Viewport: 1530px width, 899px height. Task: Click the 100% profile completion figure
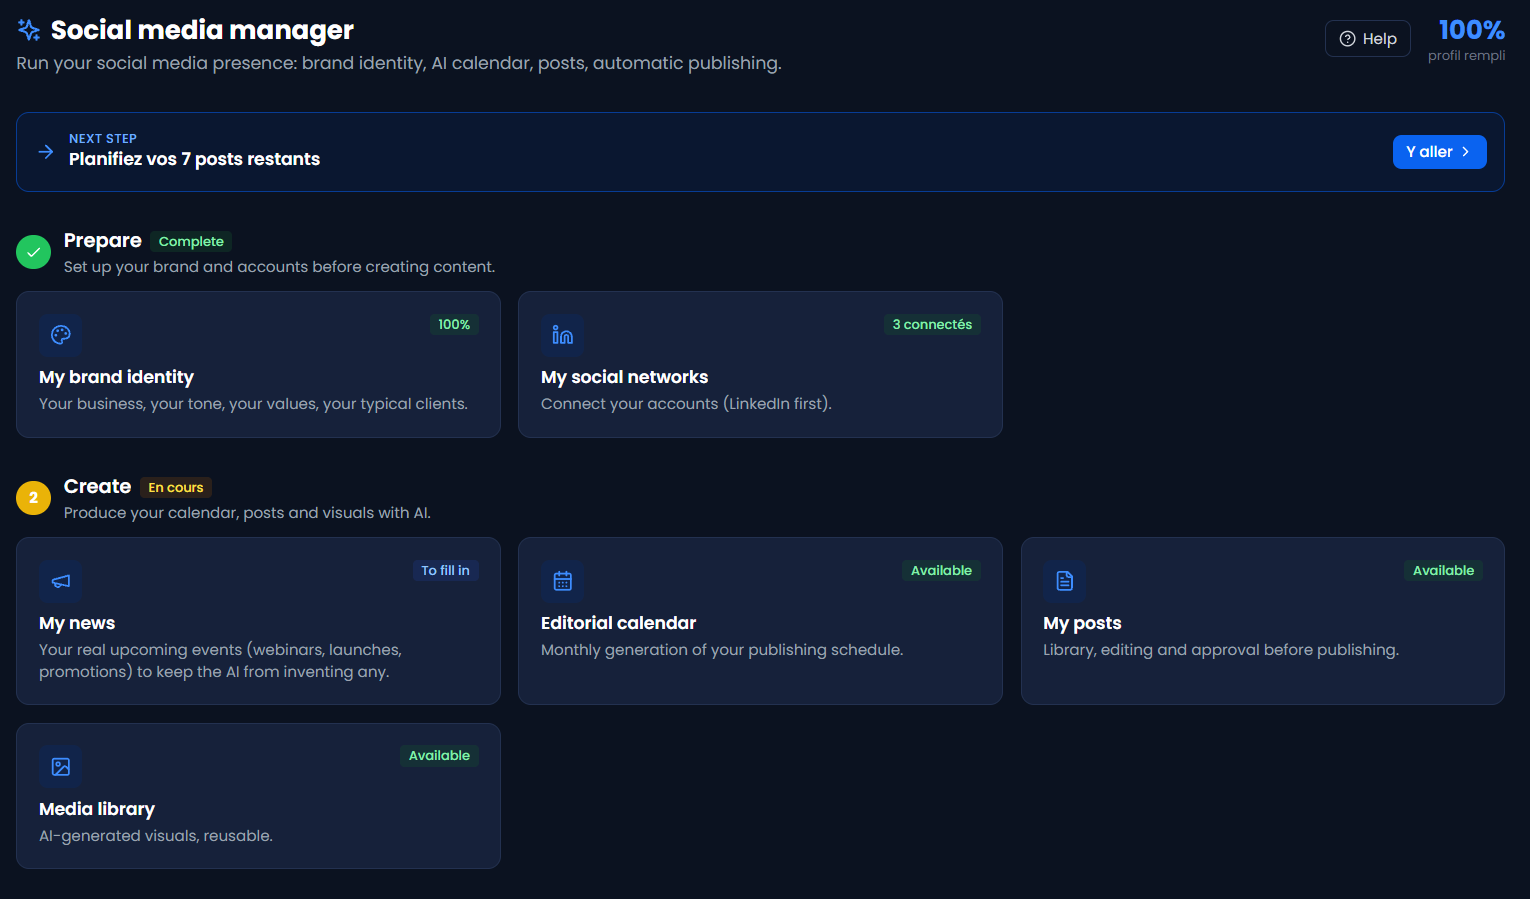click(1472, 30)
